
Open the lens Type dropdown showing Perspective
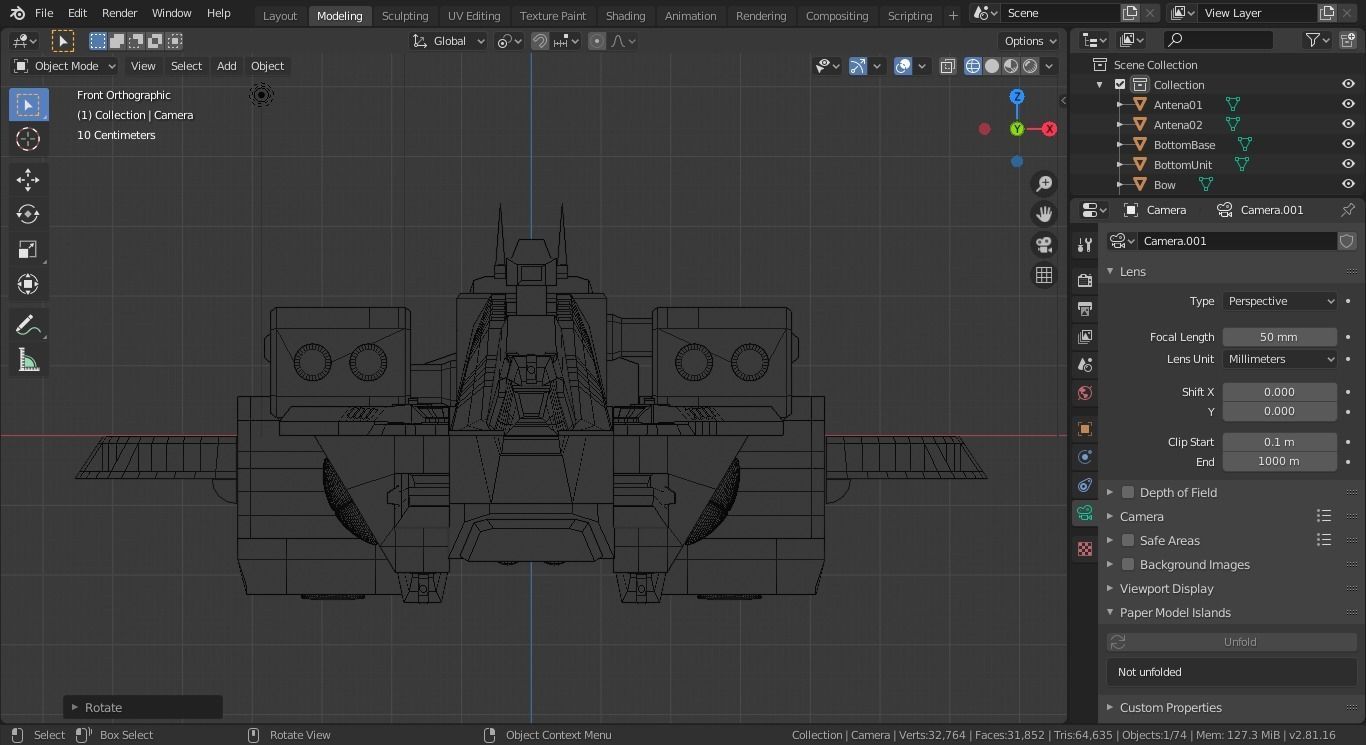(x=1279, y=301)
